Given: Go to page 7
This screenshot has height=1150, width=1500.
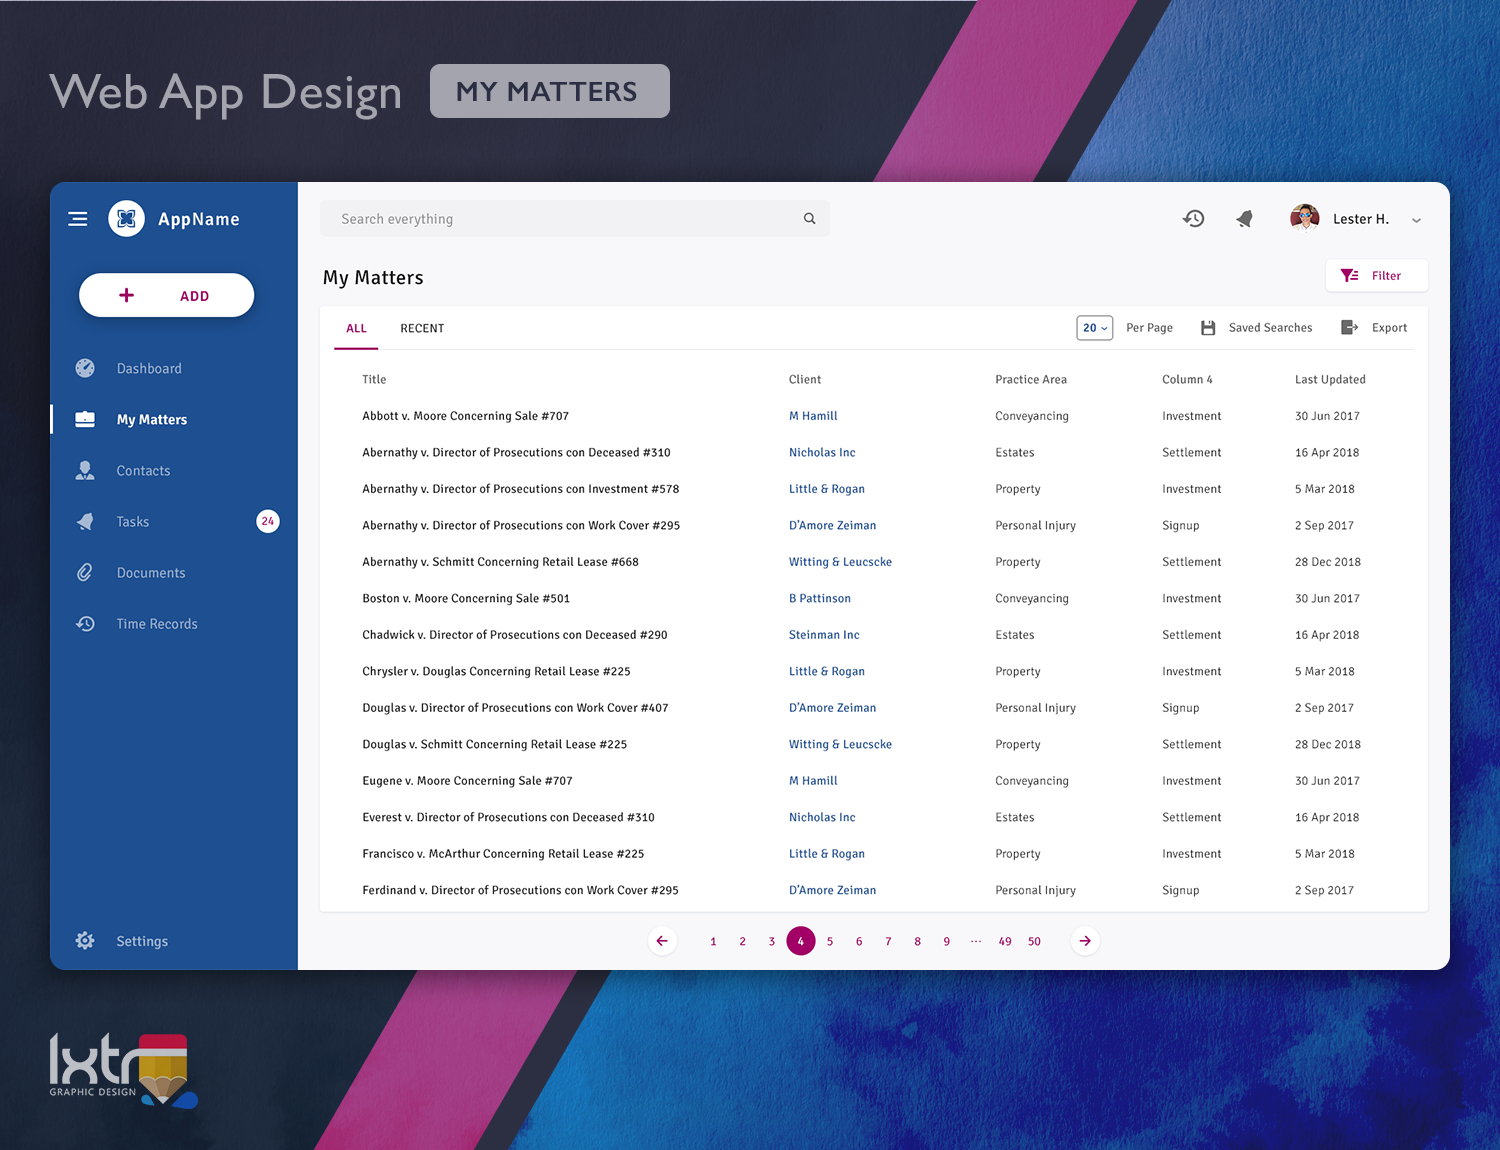Looking at the screenshot, I should point(888,941).
